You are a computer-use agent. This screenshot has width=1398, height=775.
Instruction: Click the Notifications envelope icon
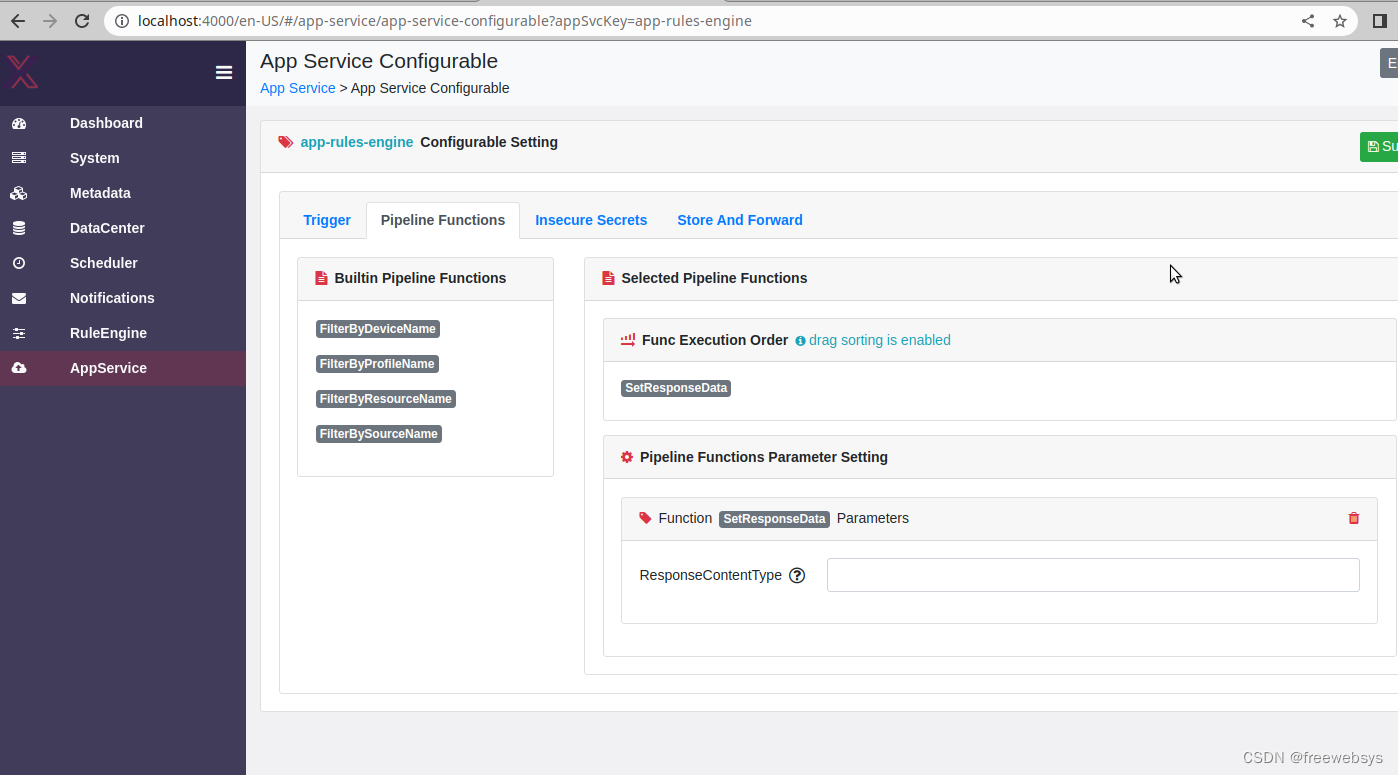(x=19, y=298)
